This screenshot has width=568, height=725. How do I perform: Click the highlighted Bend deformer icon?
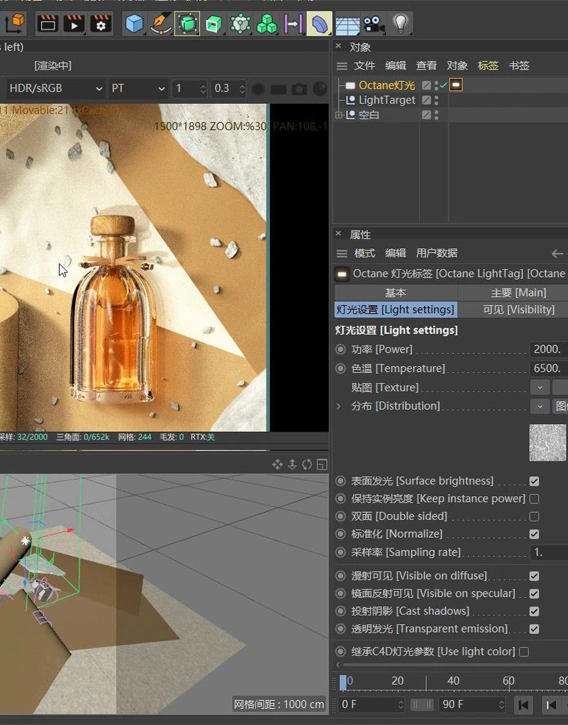[320, 23]
